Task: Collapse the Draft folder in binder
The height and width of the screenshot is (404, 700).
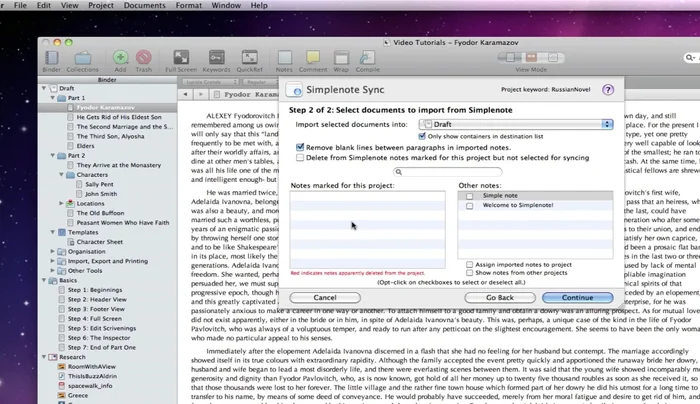Action: coord(44,88)
